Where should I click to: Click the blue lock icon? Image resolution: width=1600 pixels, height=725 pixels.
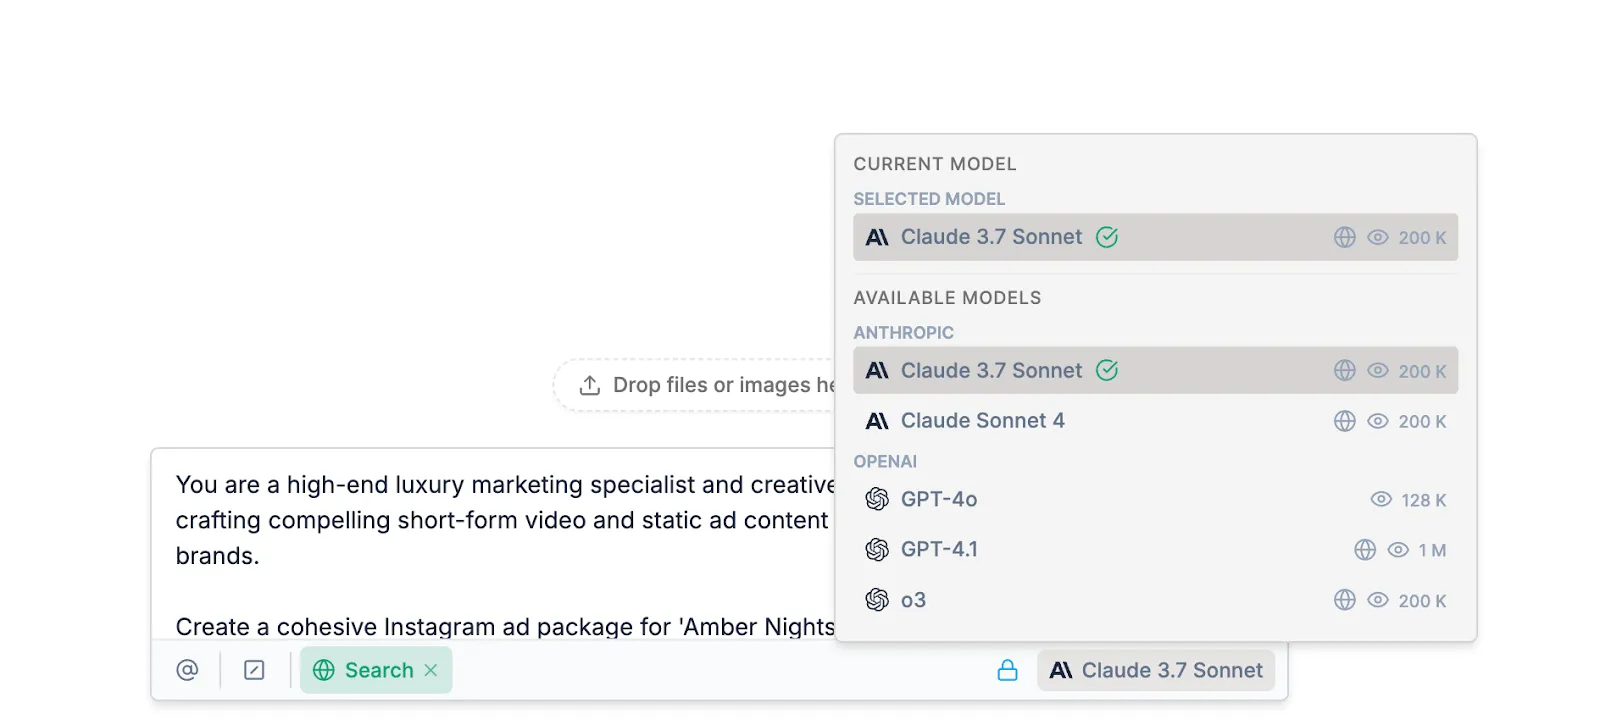pyautogui.click(x=1007, y=670)
